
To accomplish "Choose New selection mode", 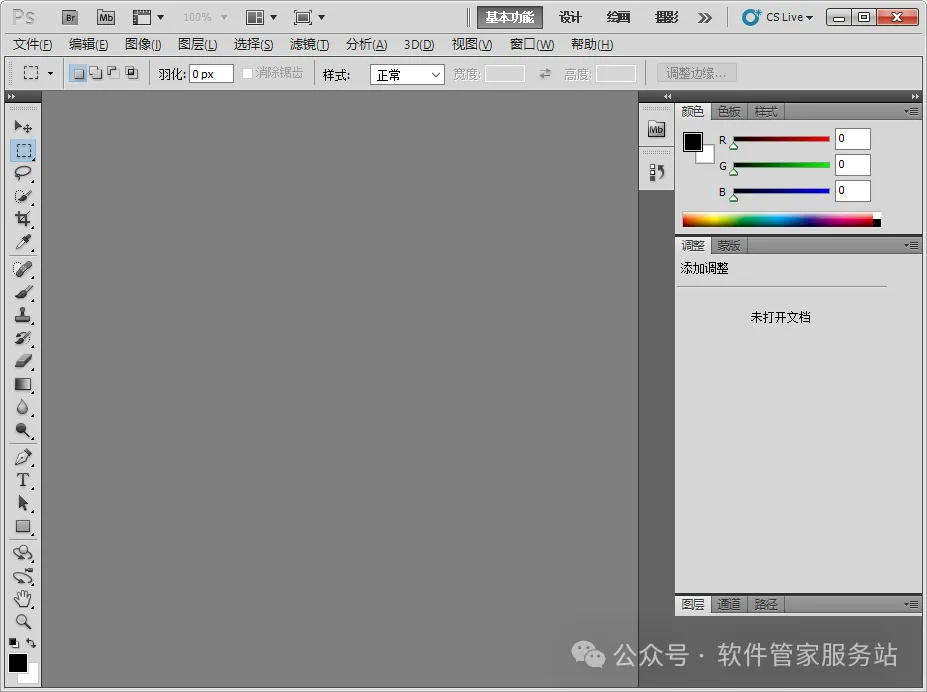I will pyautogui.click(x=78, y=73).
